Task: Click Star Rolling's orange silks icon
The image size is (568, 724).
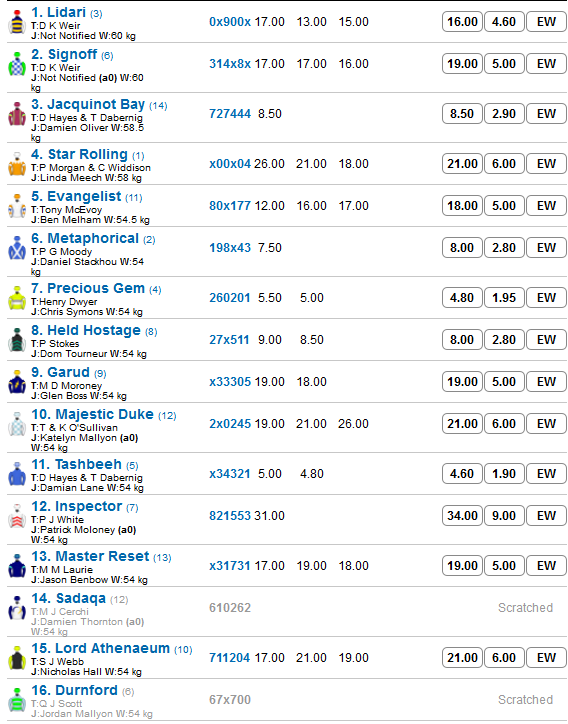Action: coord(17,164)
